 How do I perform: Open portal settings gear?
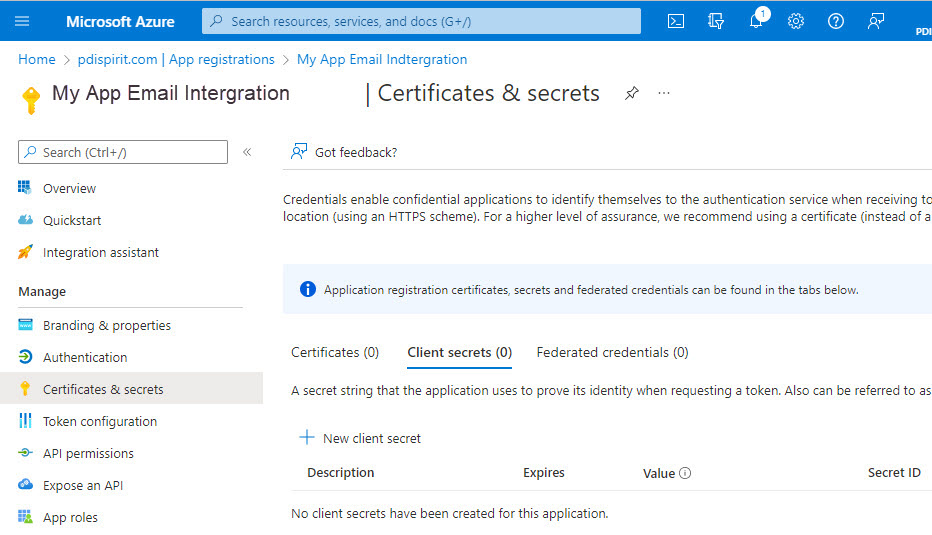[796, 21]
